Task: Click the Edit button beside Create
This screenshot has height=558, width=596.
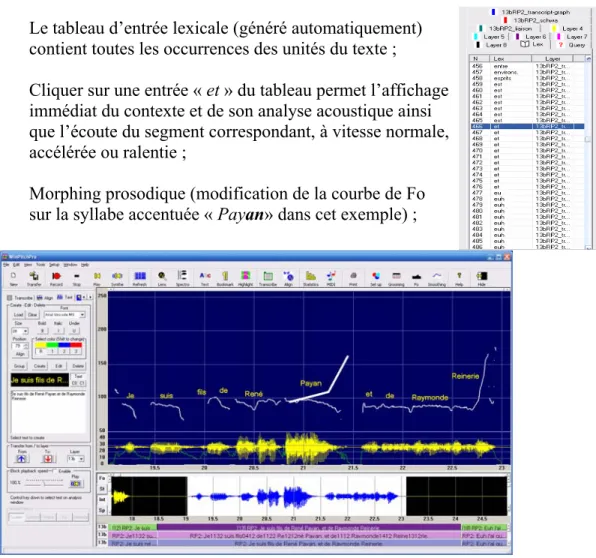Action: click(x=59, y=366)
